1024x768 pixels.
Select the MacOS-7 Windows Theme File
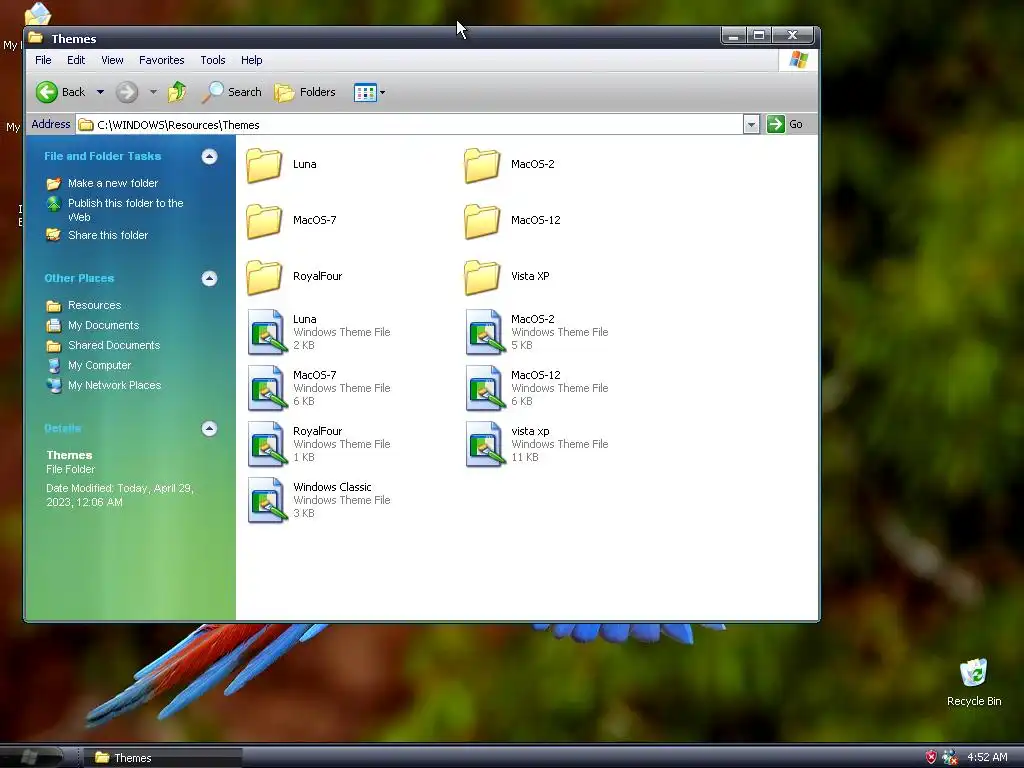tap(319, 389)
